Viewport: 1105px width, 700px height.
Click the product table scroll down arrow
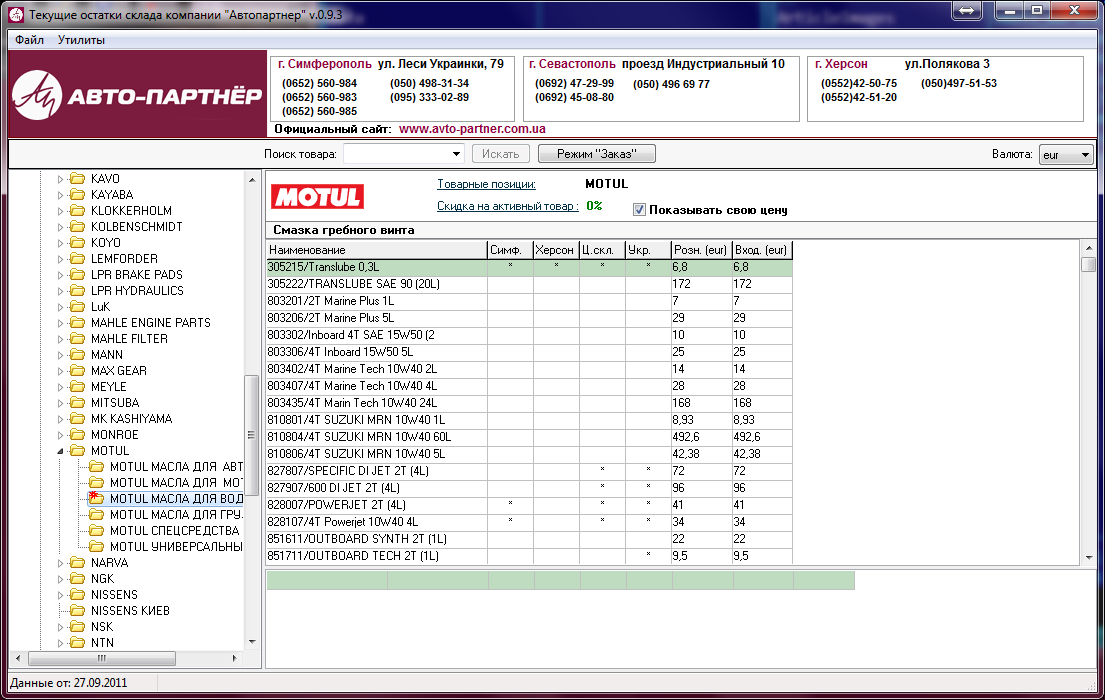coord(1089,558)
